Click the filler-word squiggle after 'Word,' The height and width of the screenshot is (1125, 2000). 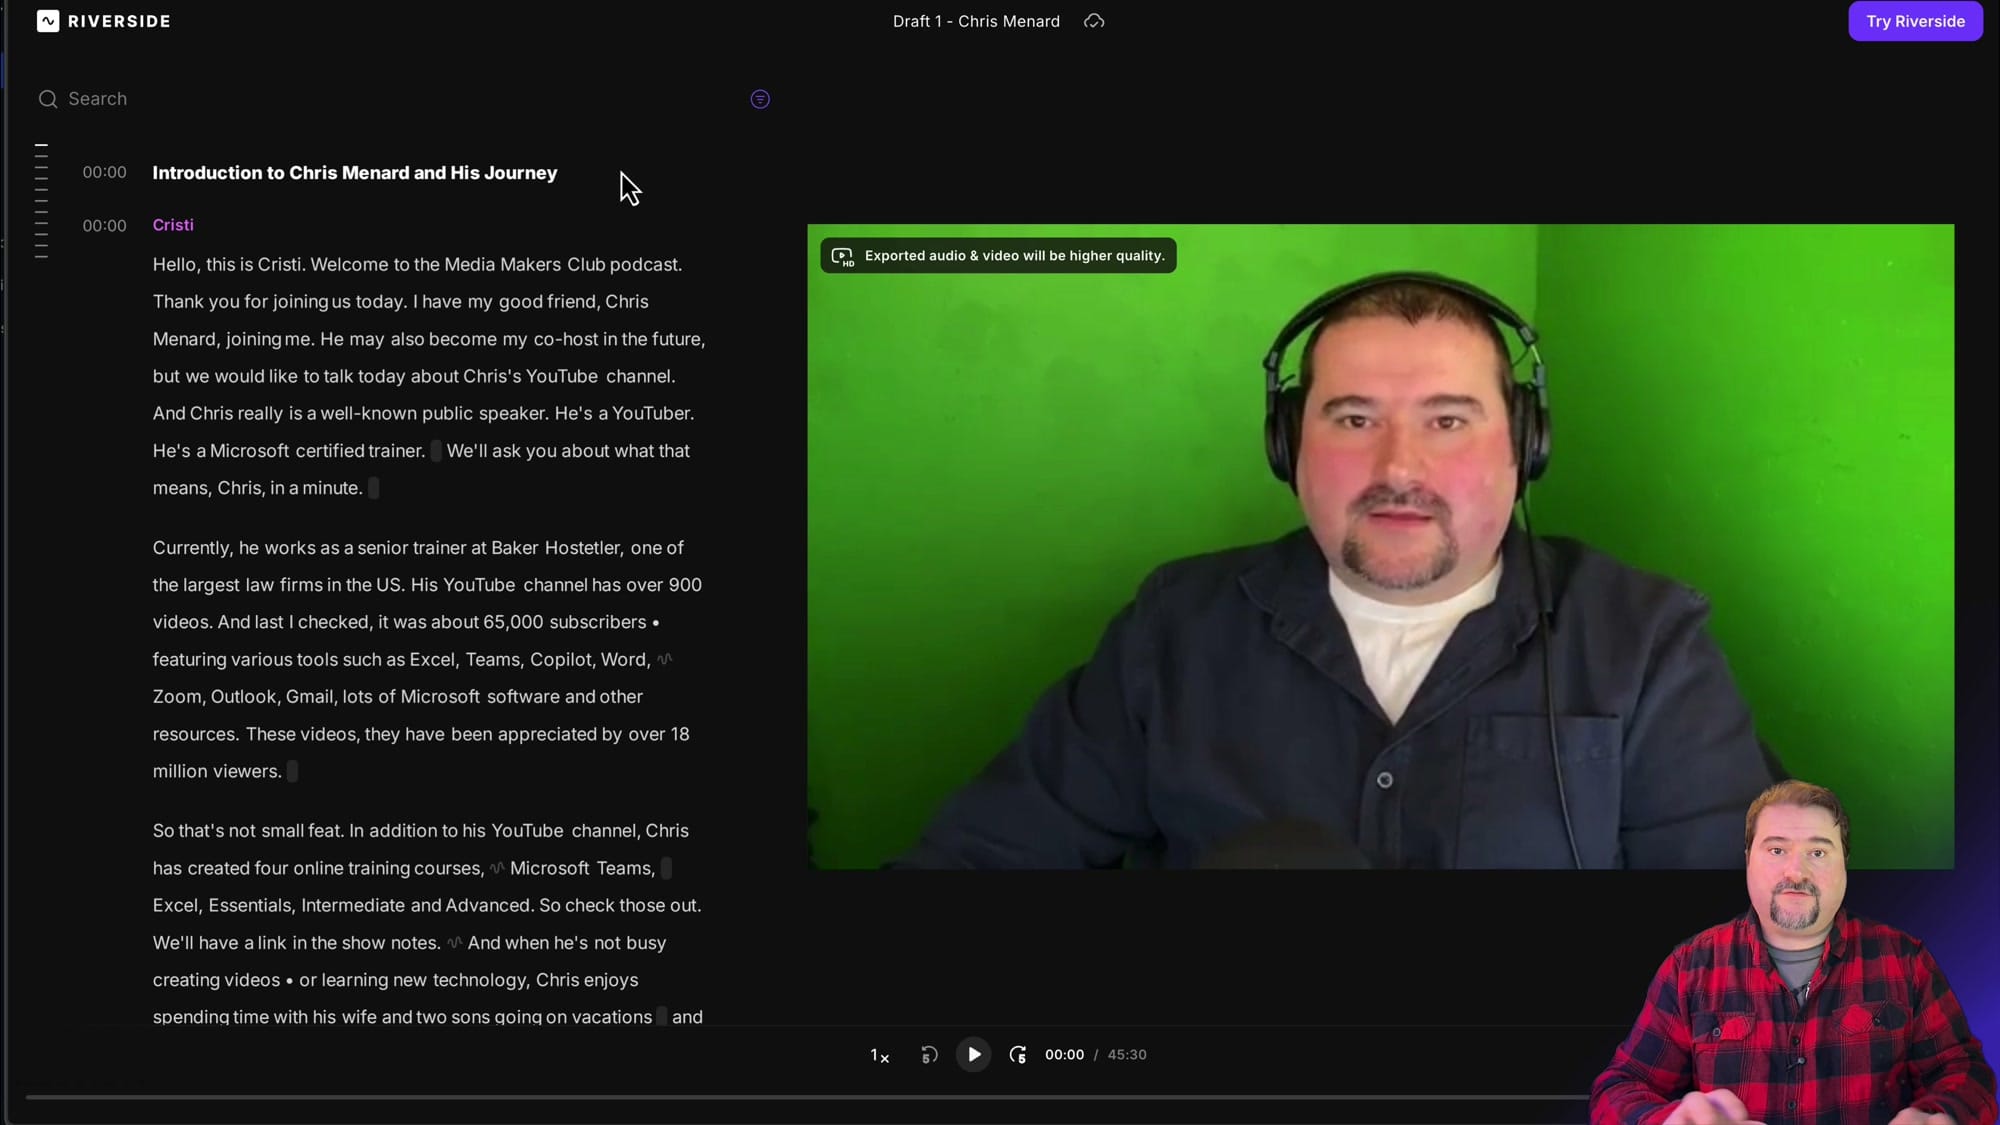click(x=665, y=659)
